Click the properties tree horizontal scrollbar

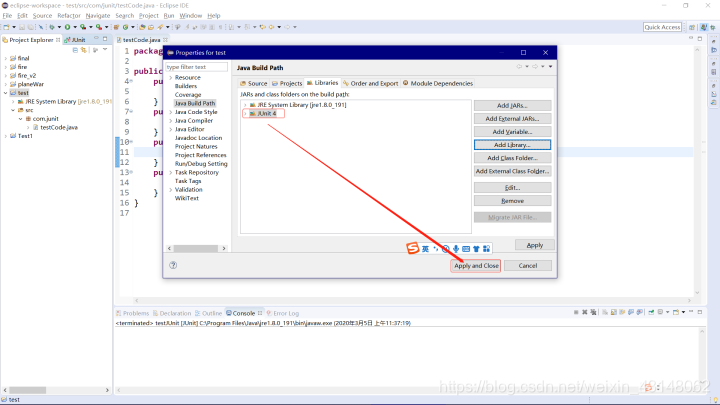(197, 248)
